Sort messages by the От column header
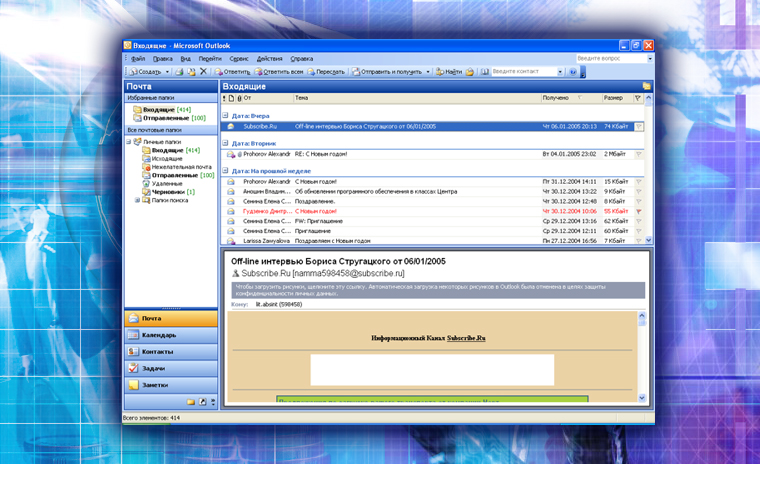The image size is (760, 480). [268, 98]
